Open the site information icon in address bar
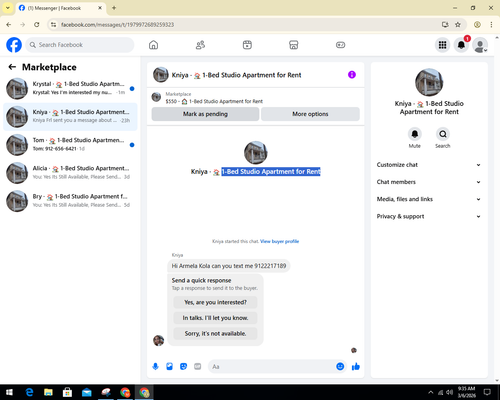Screen dimensions: 500x400 pyautogui.click(x=53, y=25)
